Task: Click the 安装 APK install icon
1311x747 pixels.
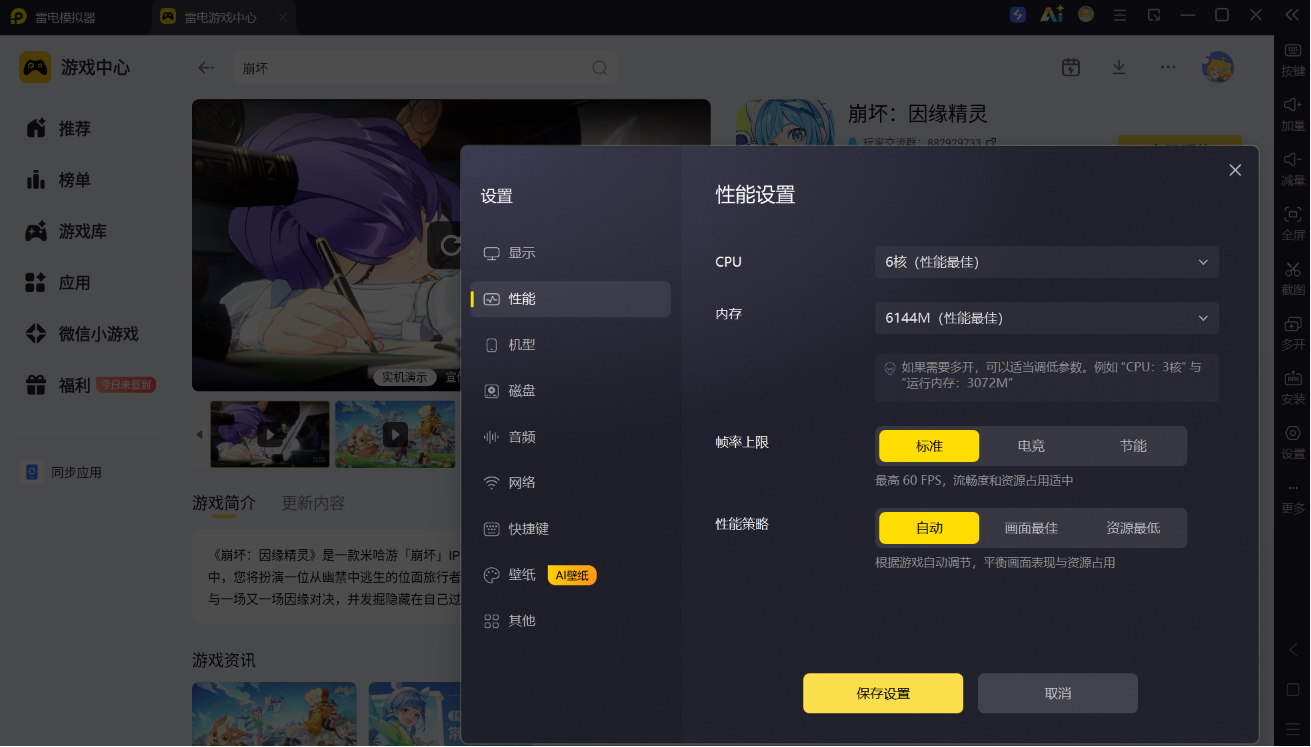Action: pos(1293,387)
